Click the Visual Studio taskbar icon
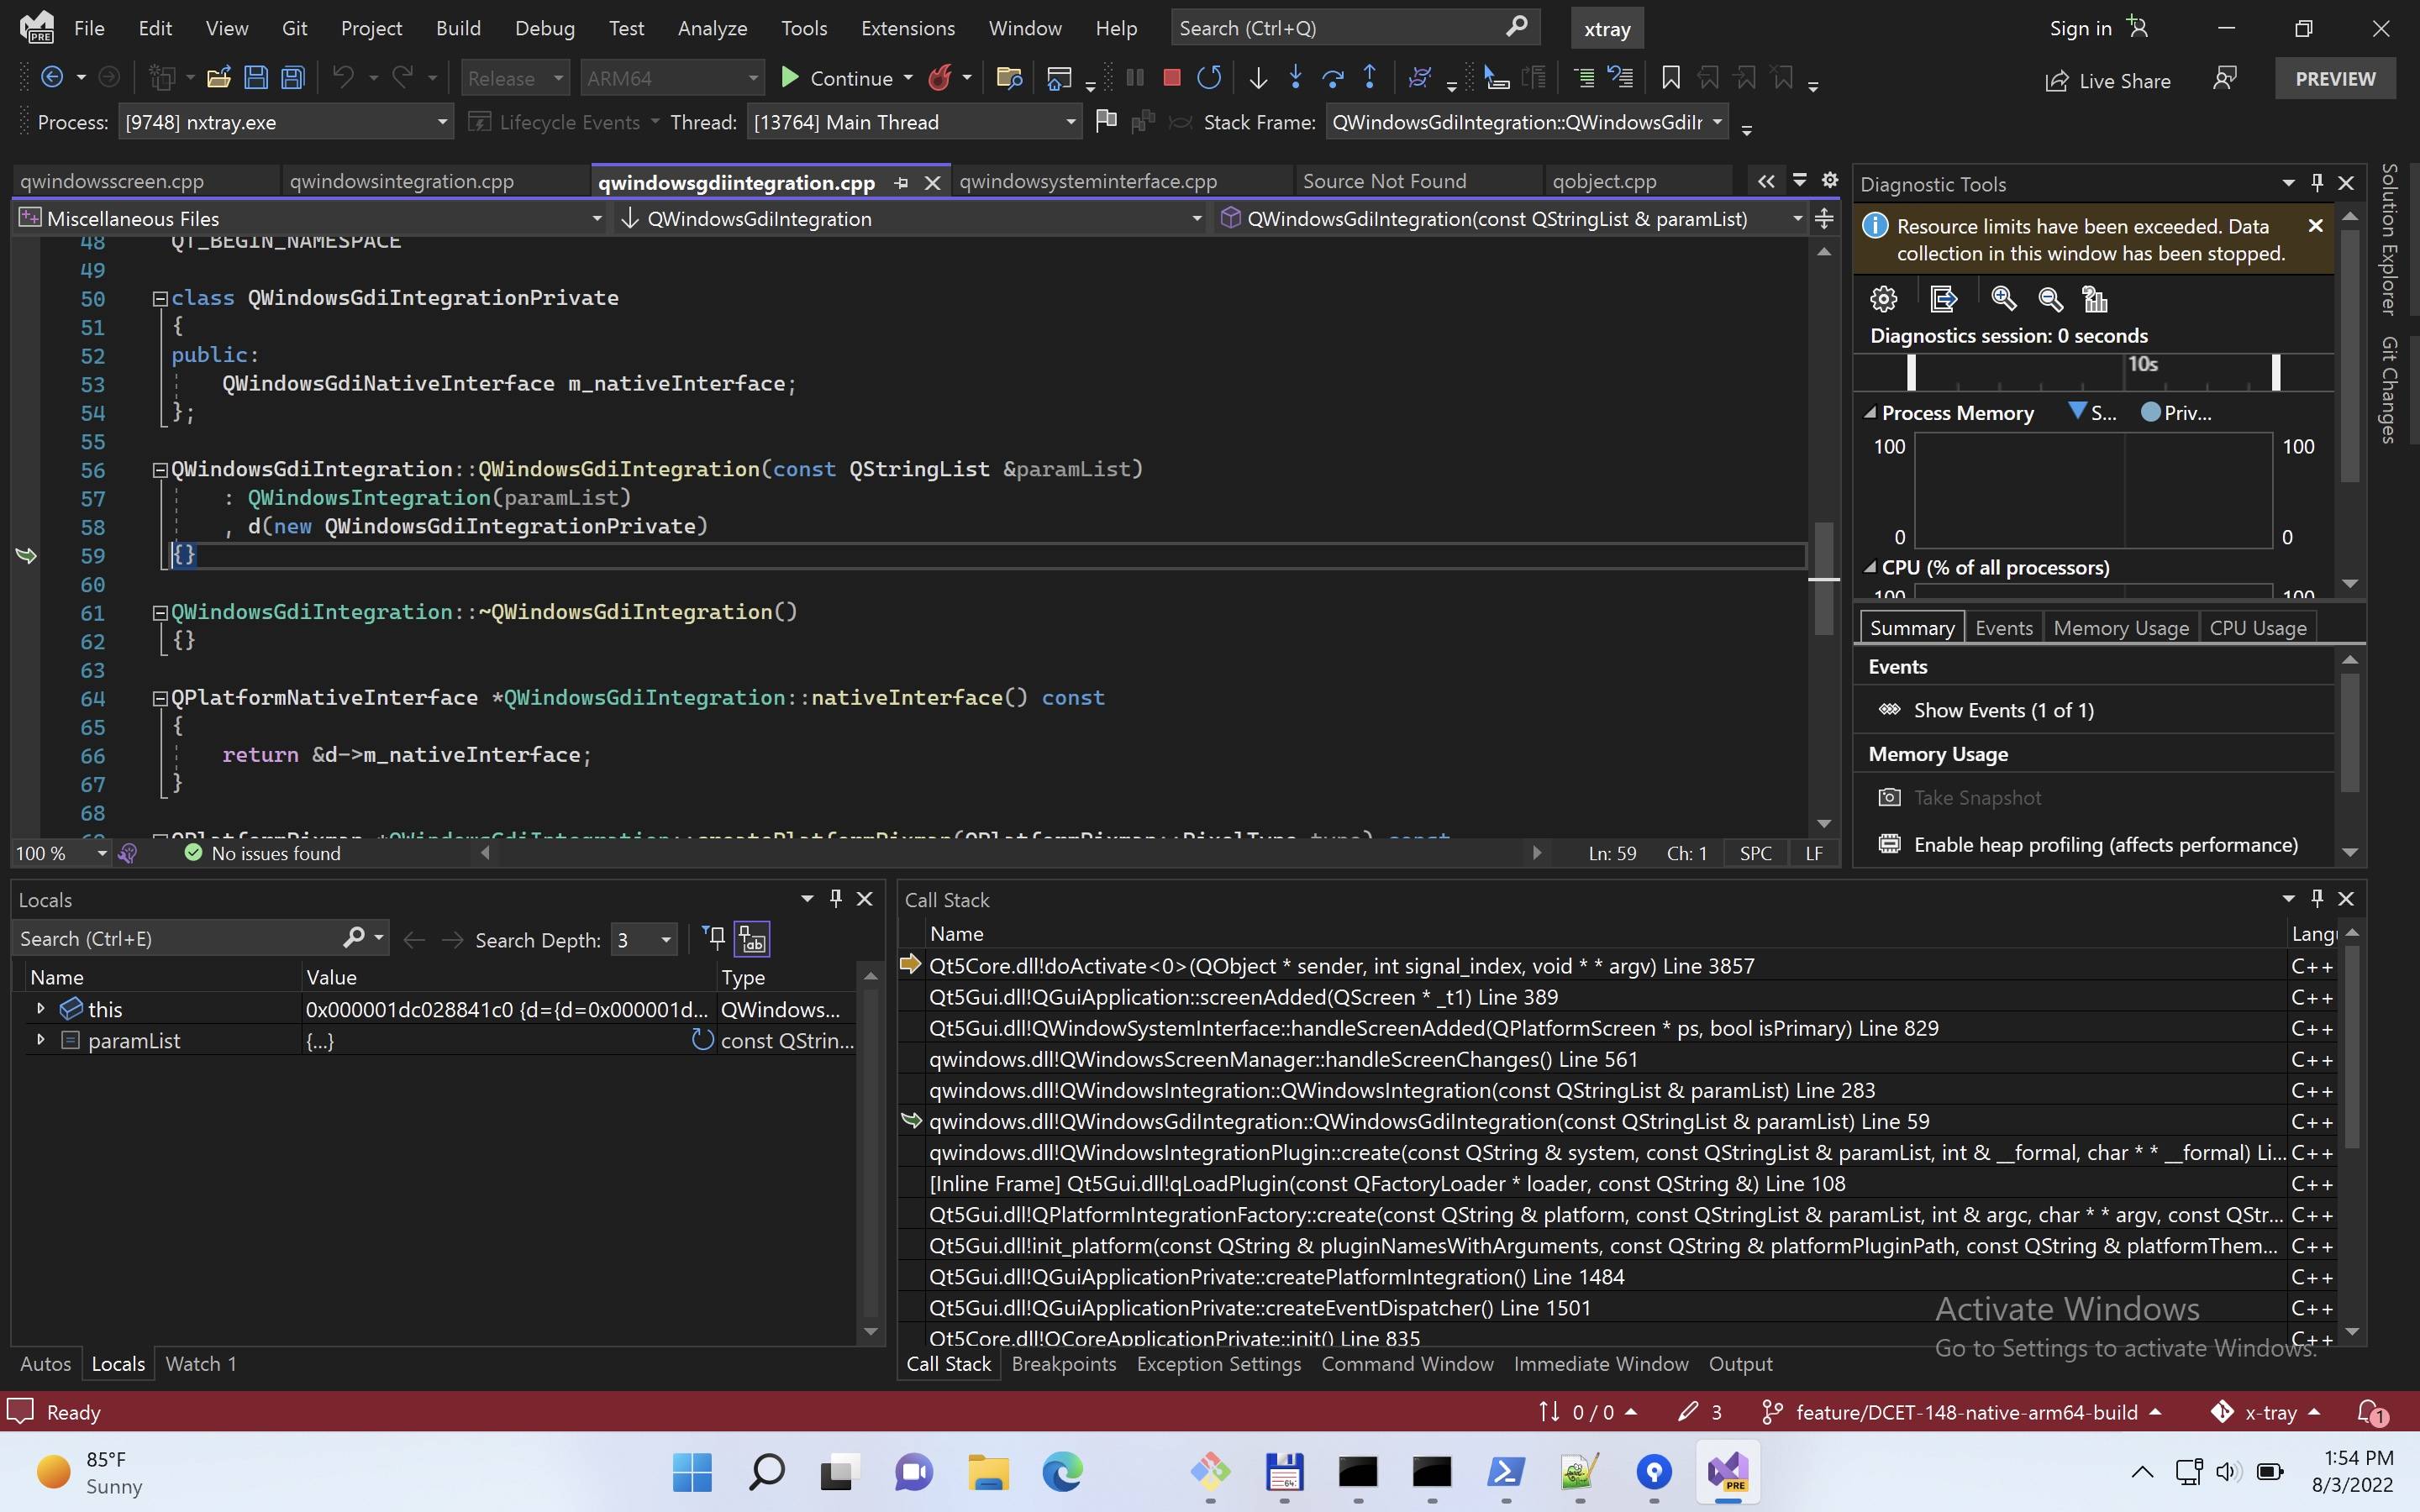This screenshot has width=2420, height=1512. pos(1730,1472)
